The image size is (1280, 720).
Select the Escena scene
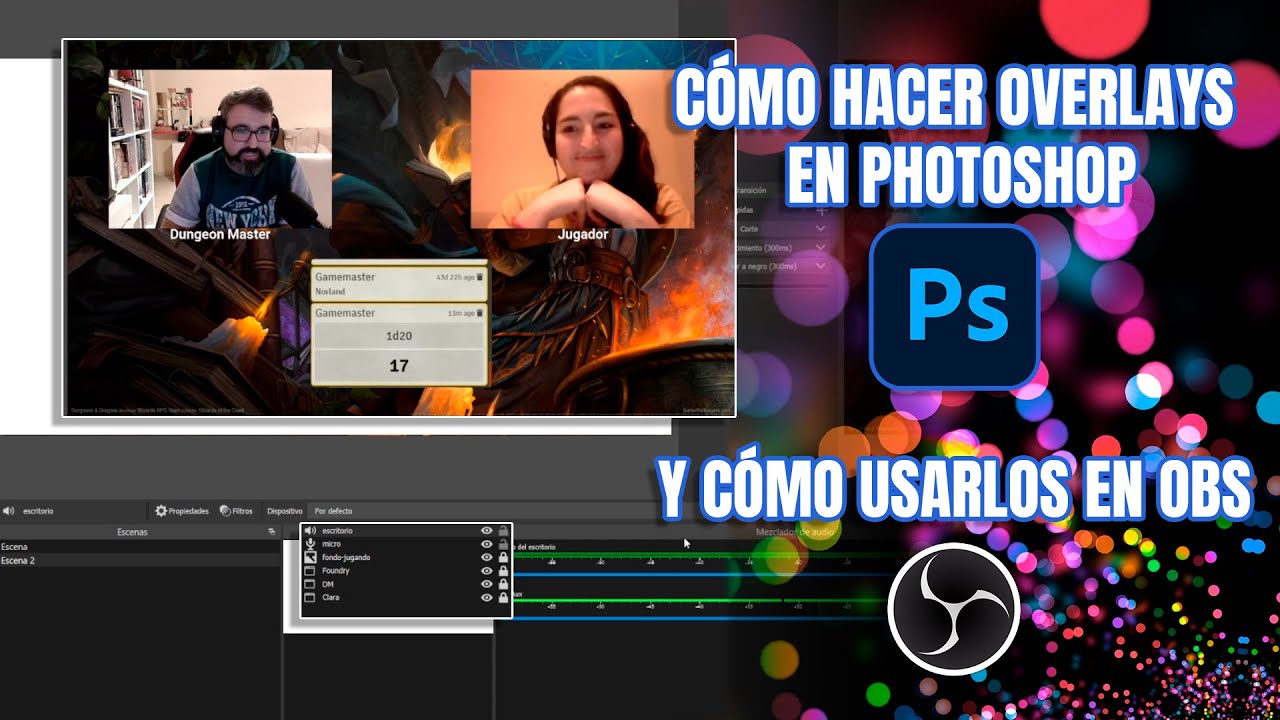click(x=140, y=547)
